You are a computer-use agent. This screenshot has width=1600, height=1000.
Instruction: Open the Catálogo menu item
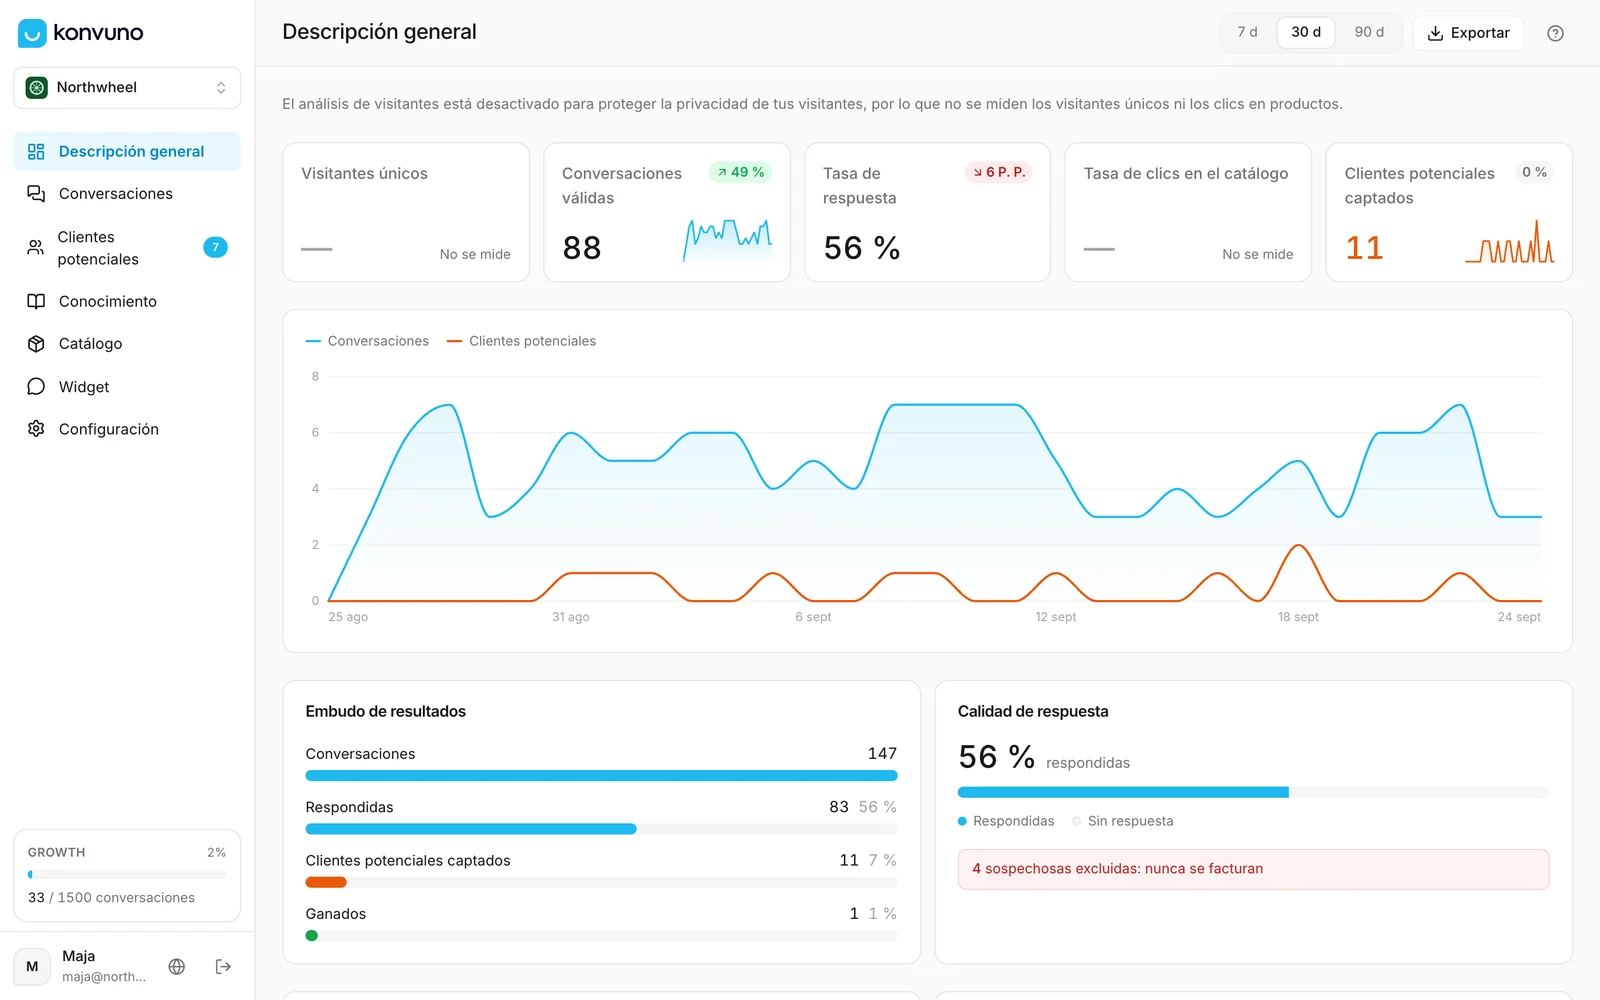click(x=127, y=344)
